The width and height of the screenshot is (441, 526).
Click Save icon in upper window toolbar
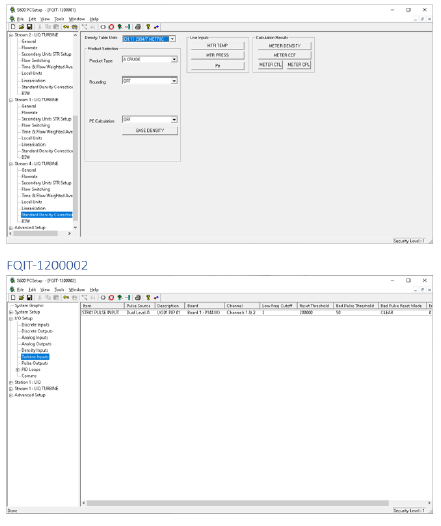pyautogui.click(x=30, y=27)
